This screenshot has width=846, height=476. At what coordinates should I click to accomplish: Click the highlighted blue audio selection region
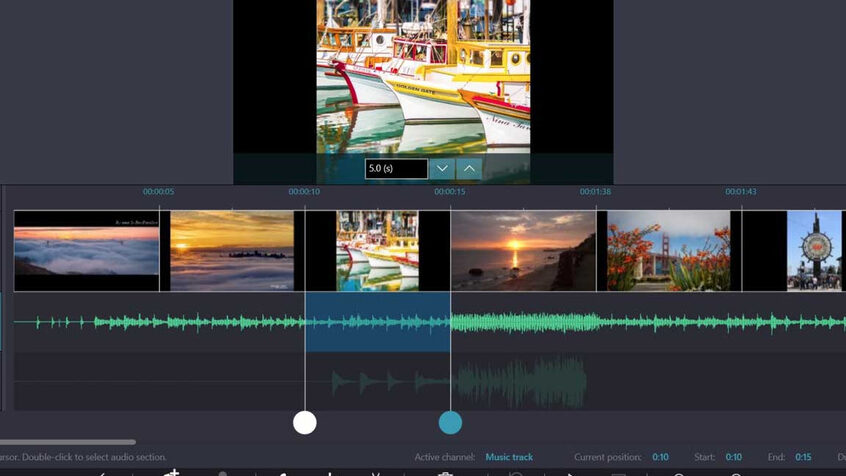tap(378, 322)
